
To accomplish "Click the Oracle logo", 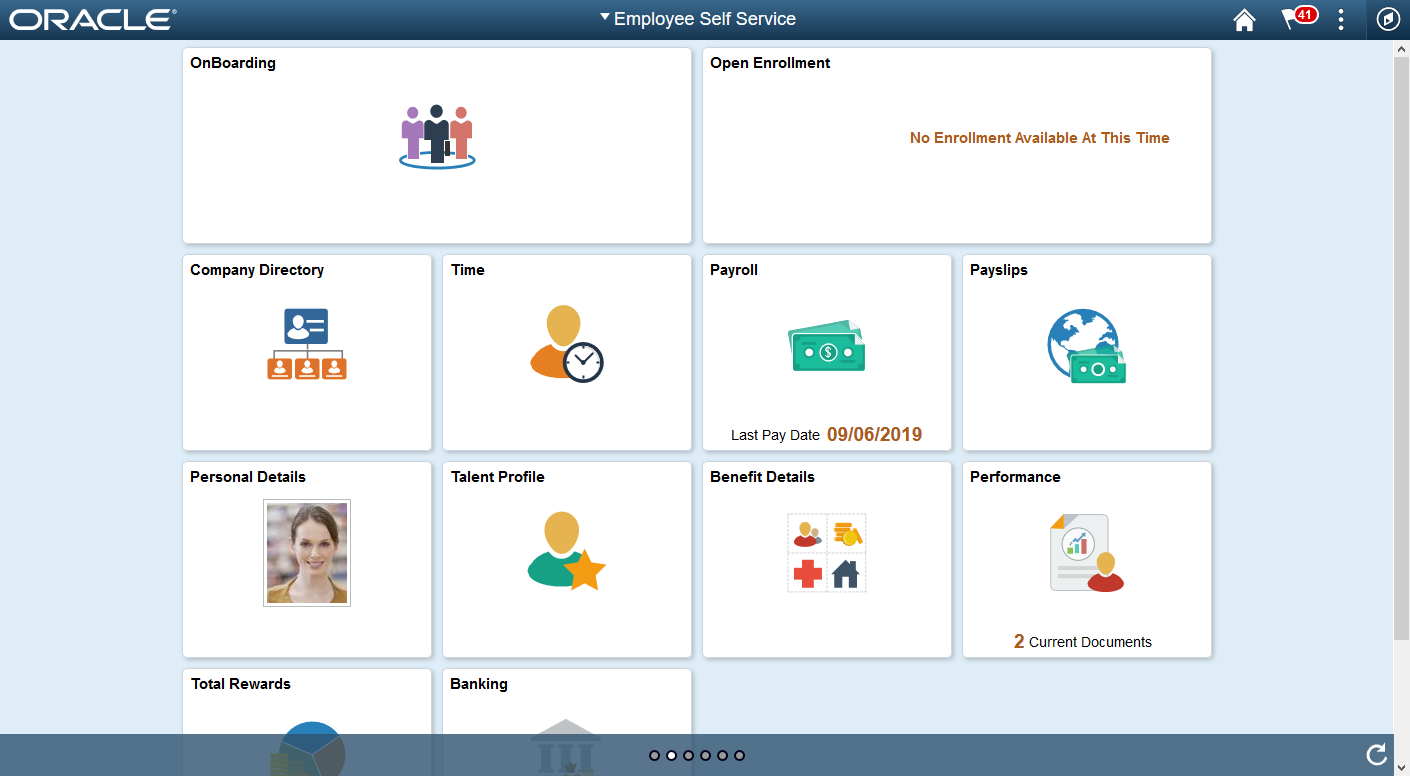I will (x=93, y=20).
